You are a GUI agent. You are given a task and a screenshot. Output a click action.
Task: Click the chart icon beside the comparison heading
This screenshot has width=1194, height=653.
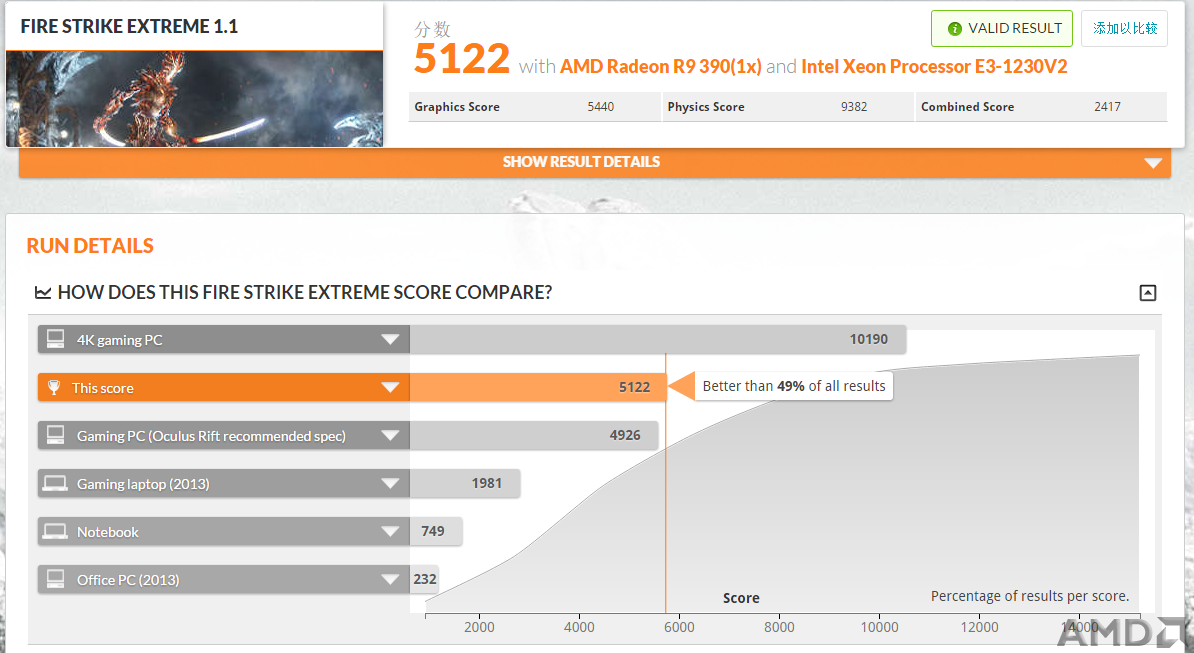[43, 292]
